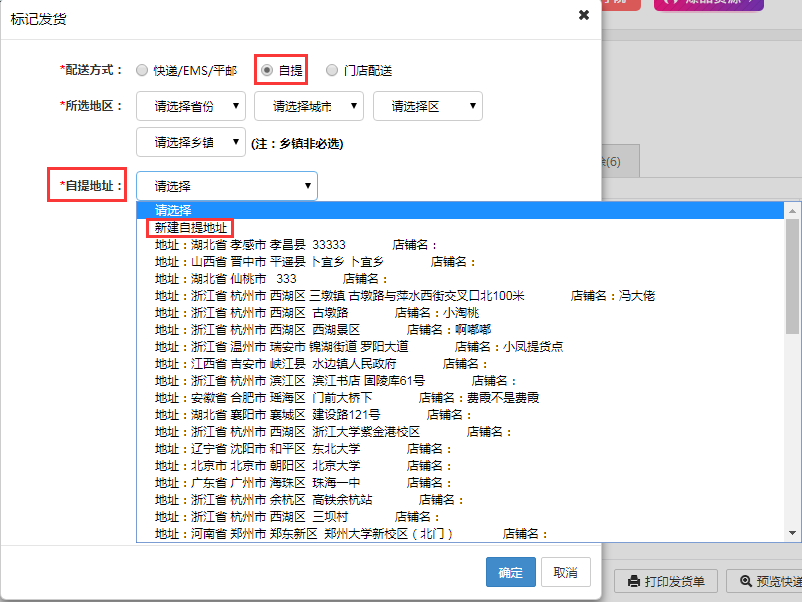Click the address list scrollbar thumb
Viewport: 802px width, 602px height.
pyautogui.click(x=792, y=275)
